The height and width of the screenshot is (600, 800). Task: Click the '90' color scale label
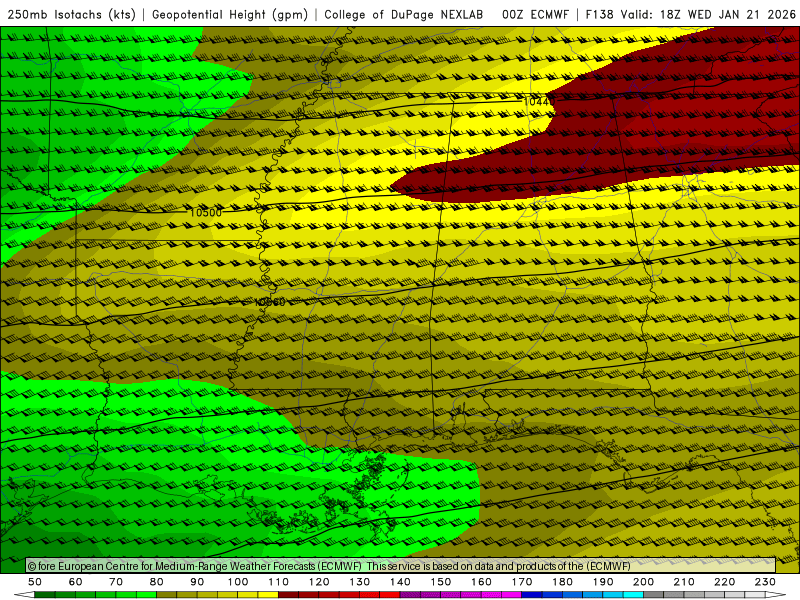197,582
